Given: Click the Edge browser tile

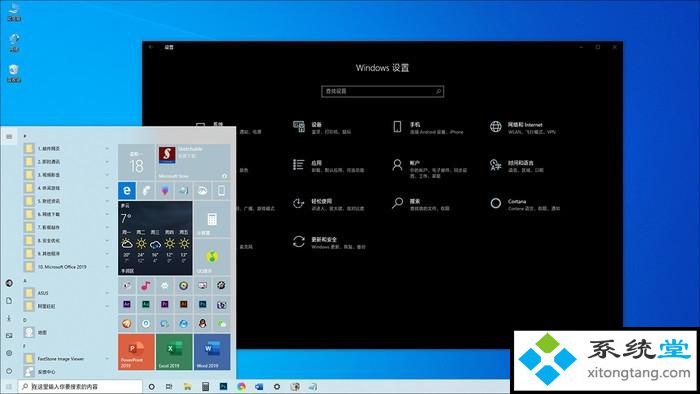Looking at the screenshot, I should coord(127,191).
